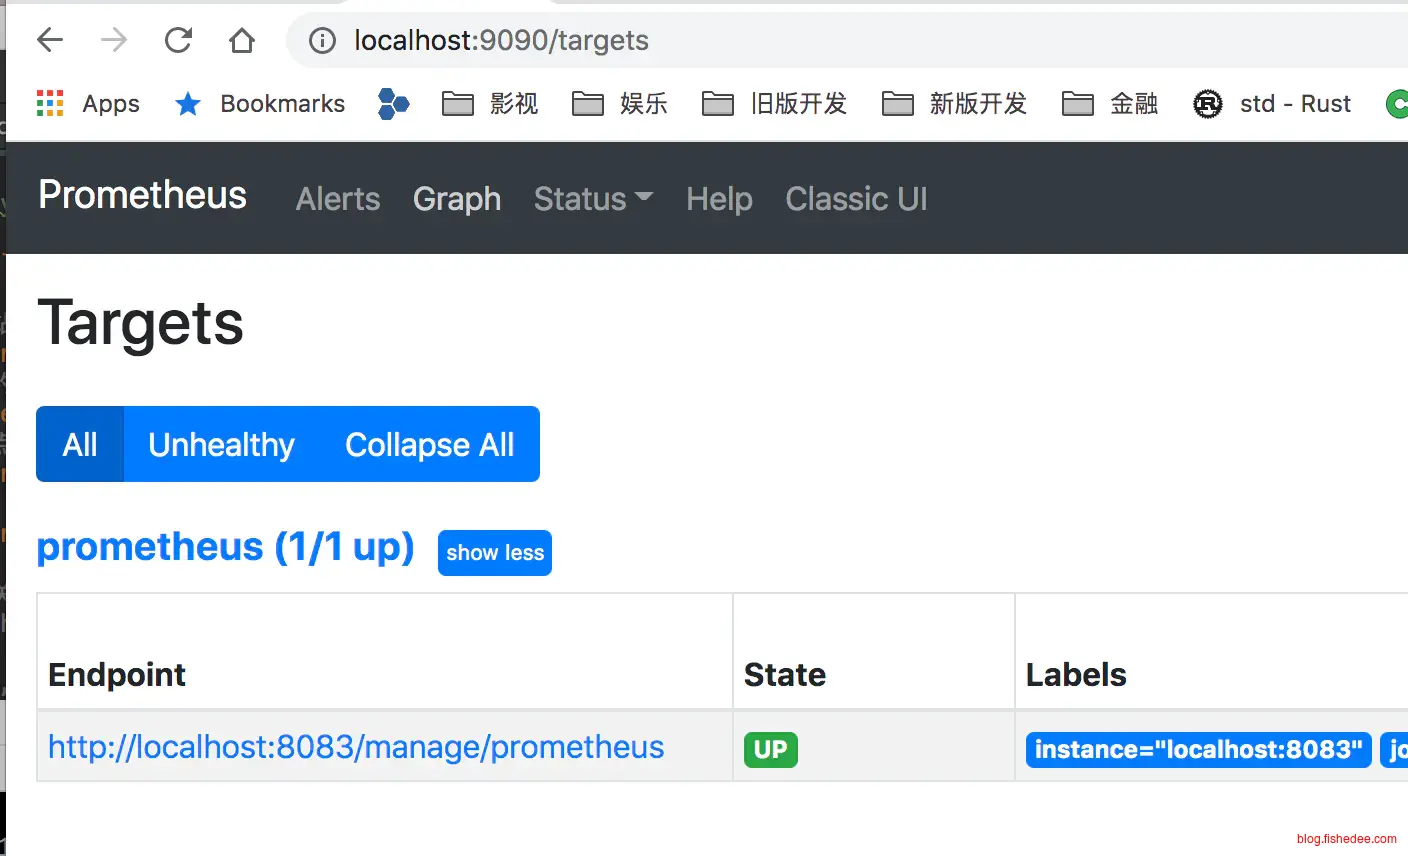
Task: Go to browser home page icon
Action: [242, 40]
